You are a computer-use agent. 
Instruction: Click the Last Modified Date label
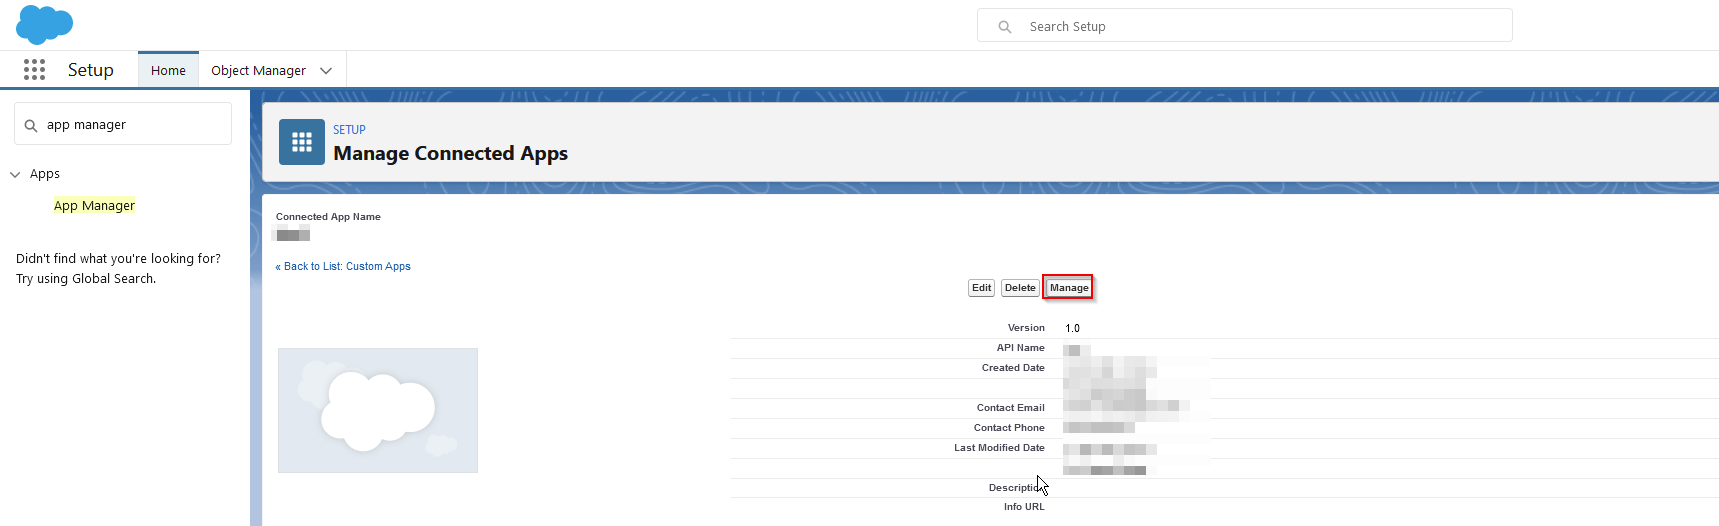[999, 448]
